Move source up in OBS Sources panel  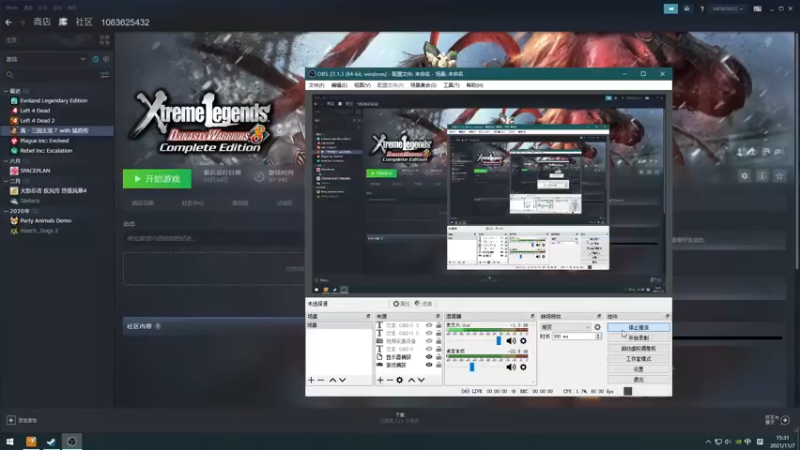tap(411, 380)
